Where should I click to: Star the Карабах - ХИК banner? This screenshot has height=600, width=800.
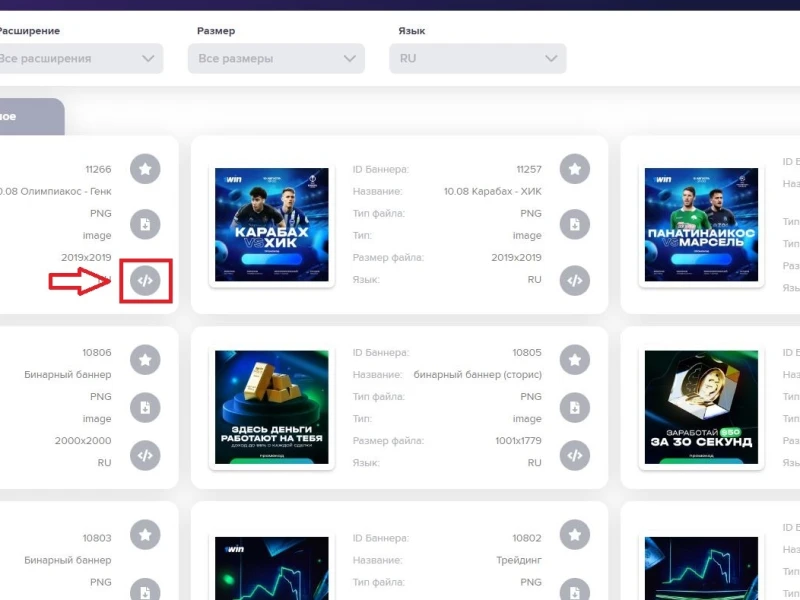pos(574,169)
